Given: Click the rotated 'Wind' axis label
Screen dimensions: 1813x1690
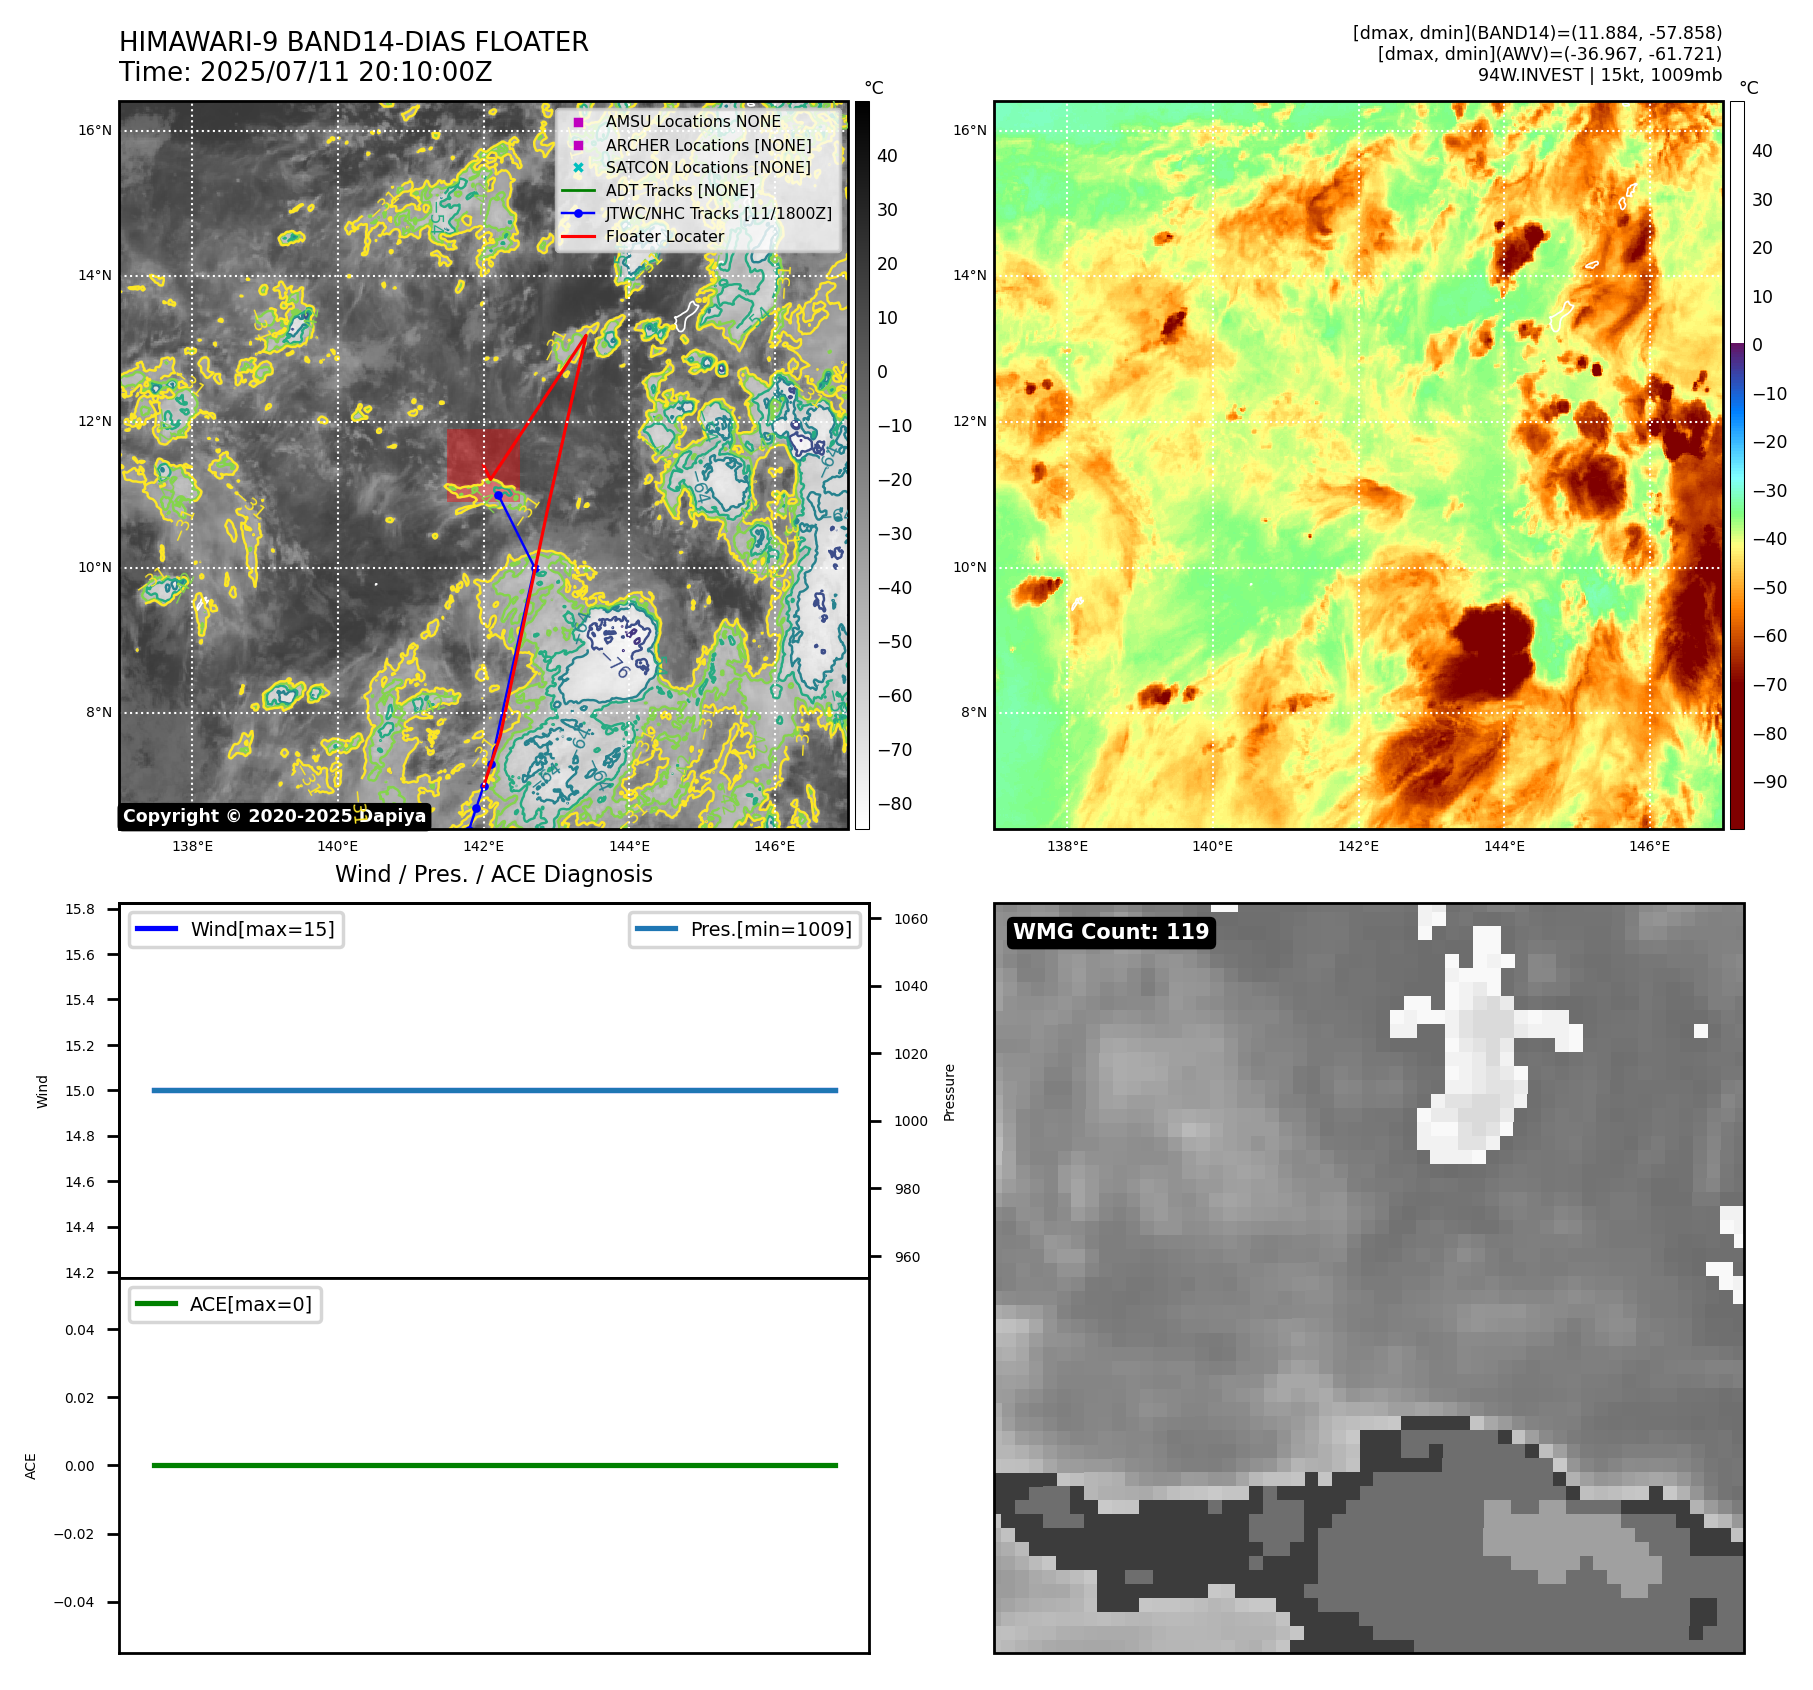Looking at the screenshot, I should tap(42, 1091).
